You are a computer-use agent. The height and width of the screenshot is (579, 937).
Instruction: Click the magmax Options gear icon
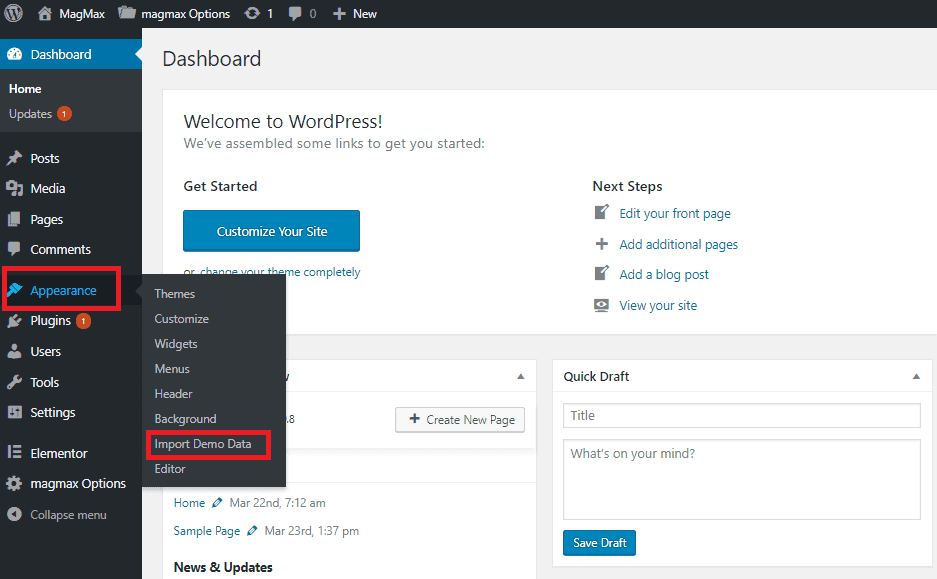tap(14, 483)
